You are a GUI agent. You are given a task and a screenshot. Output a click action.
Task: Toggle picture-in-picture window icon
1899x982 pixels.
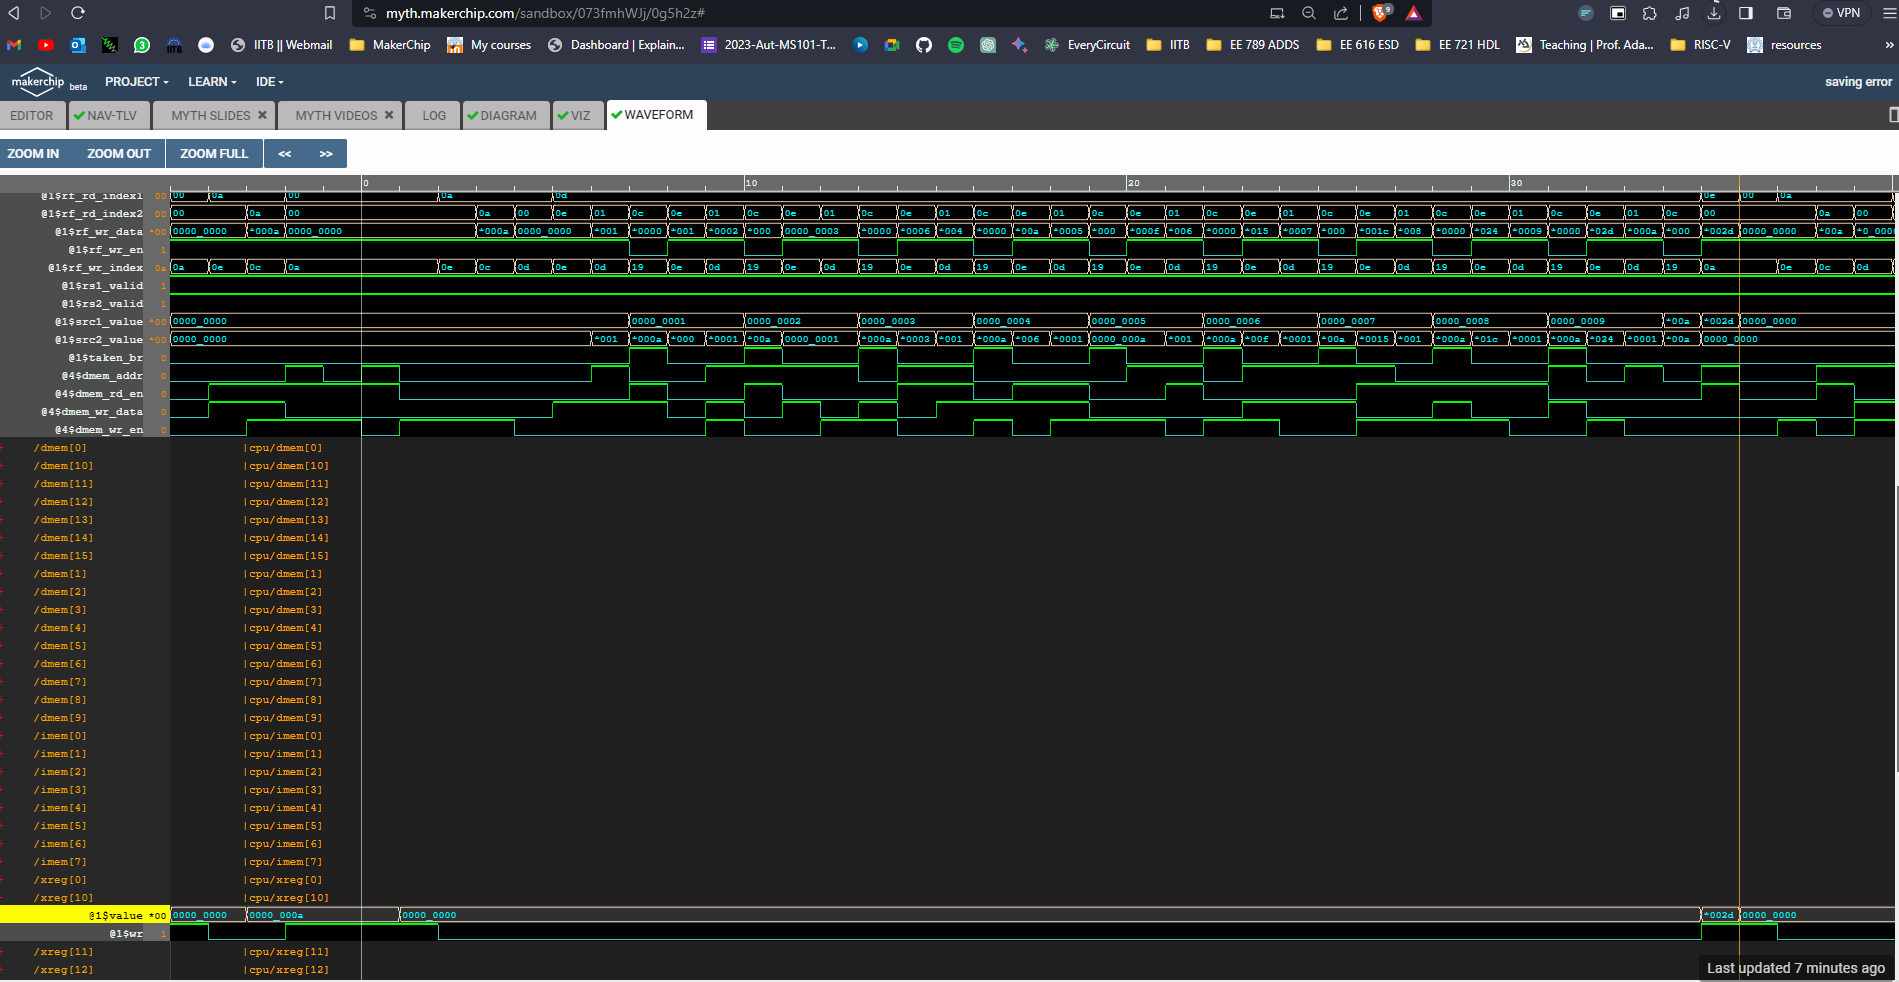coord(1618,13)
